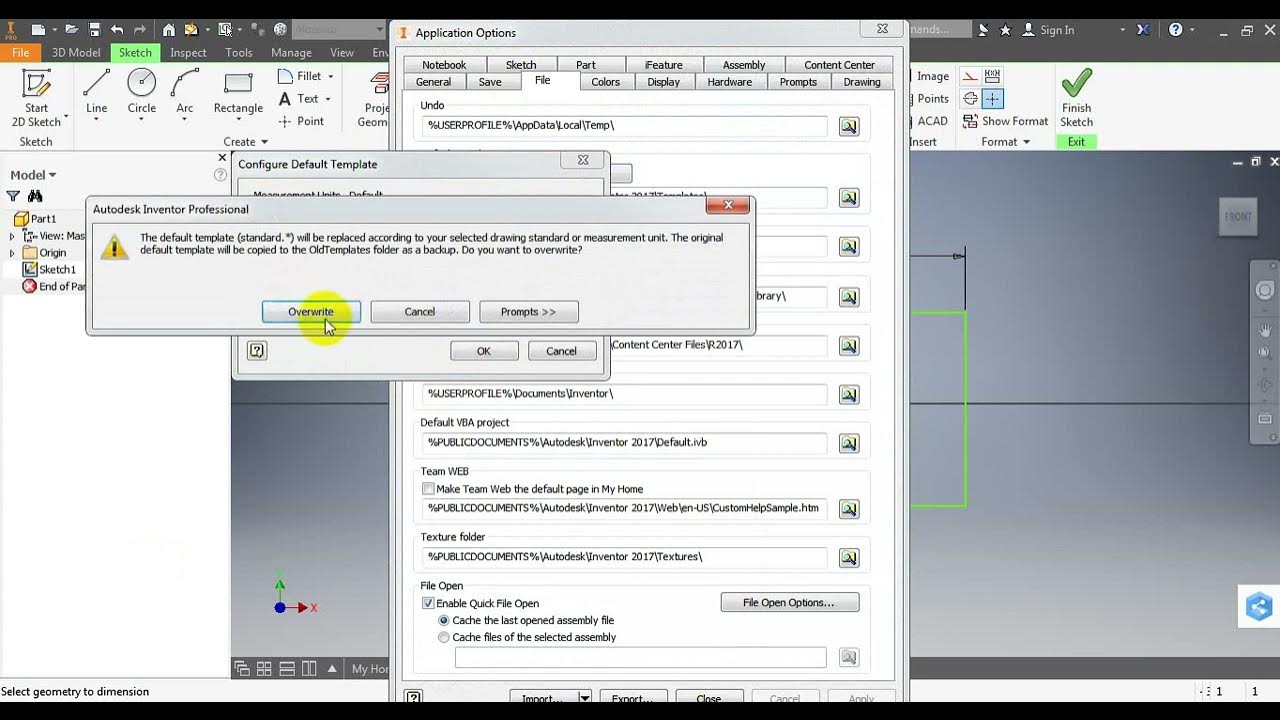Click the find binoculars icon in Model browser
1280x720 pixels.
point(35,196)
